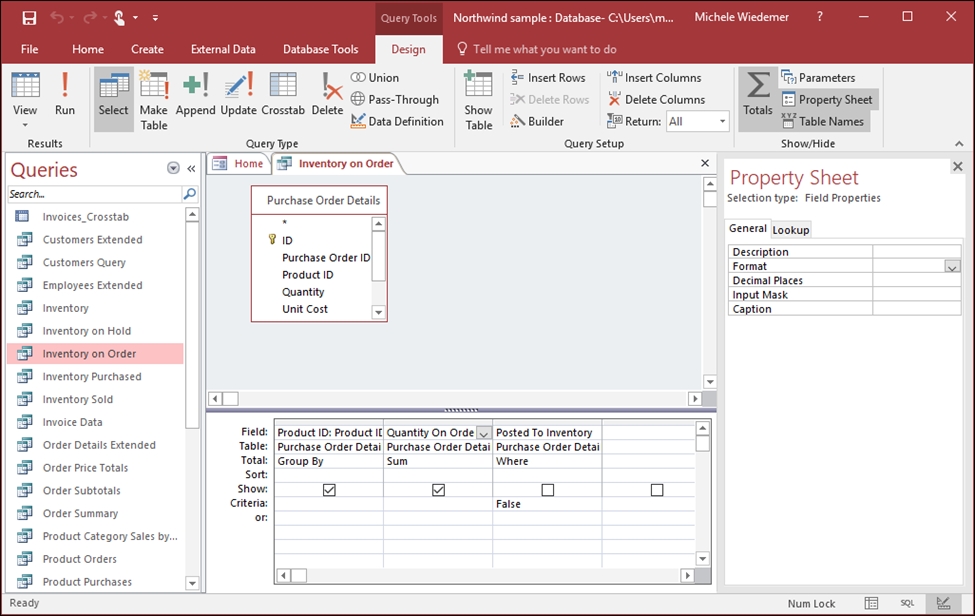Click the Run query icon
975x616 pixels.
tap(65, 94)
